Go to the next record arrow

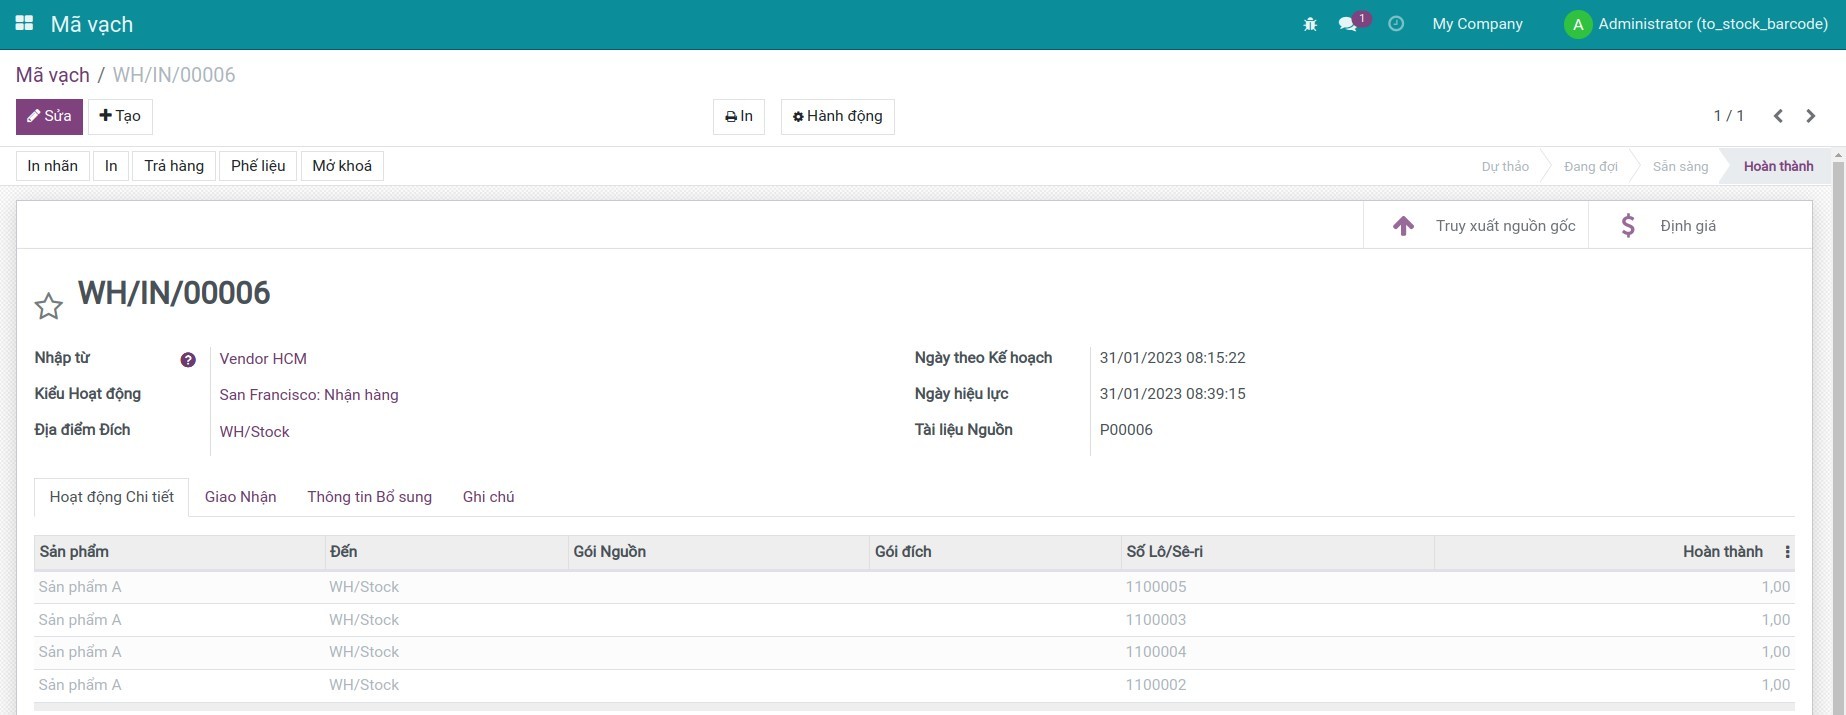(1810, 116)
